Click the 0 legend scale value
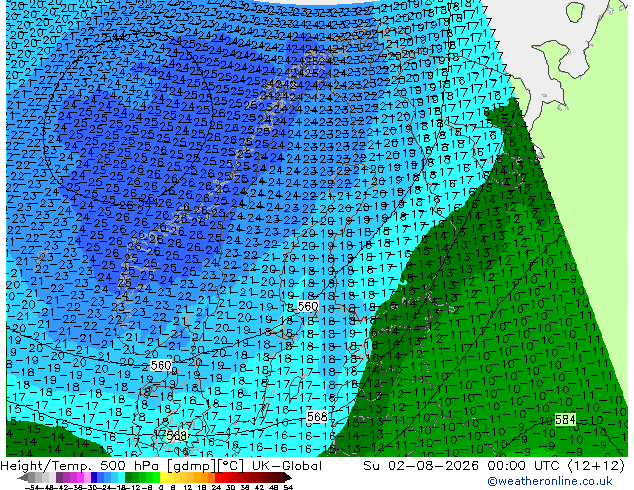 [161, 487]
